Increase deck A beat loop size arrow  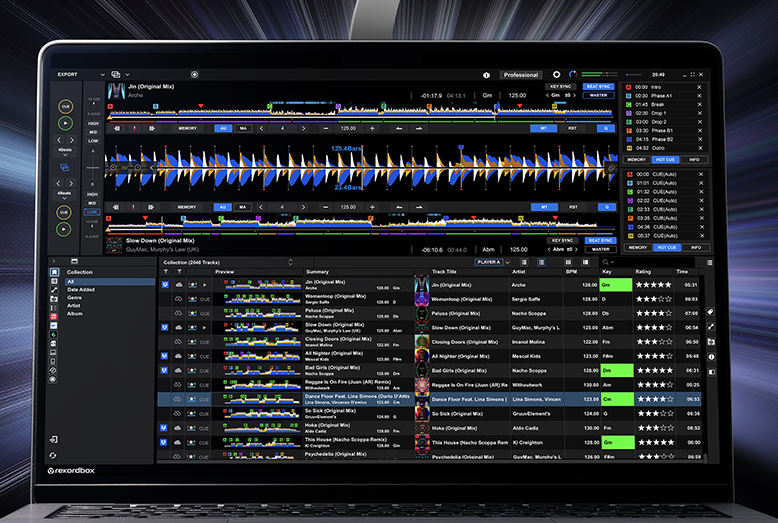click(x=303, y=129)
